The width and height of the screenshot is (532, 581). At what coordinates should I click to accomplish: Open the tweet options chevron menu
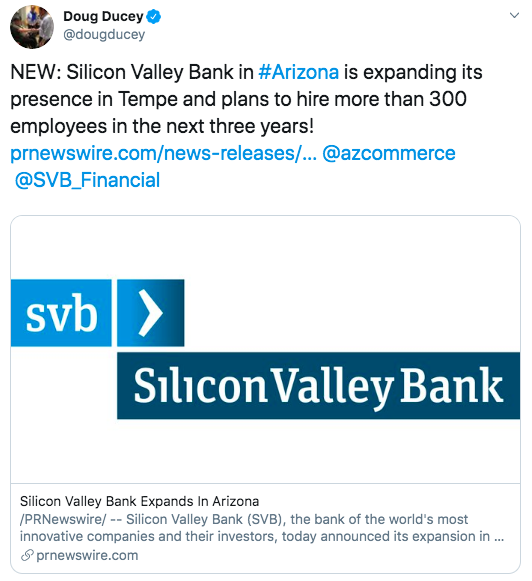tap(514, 15)
